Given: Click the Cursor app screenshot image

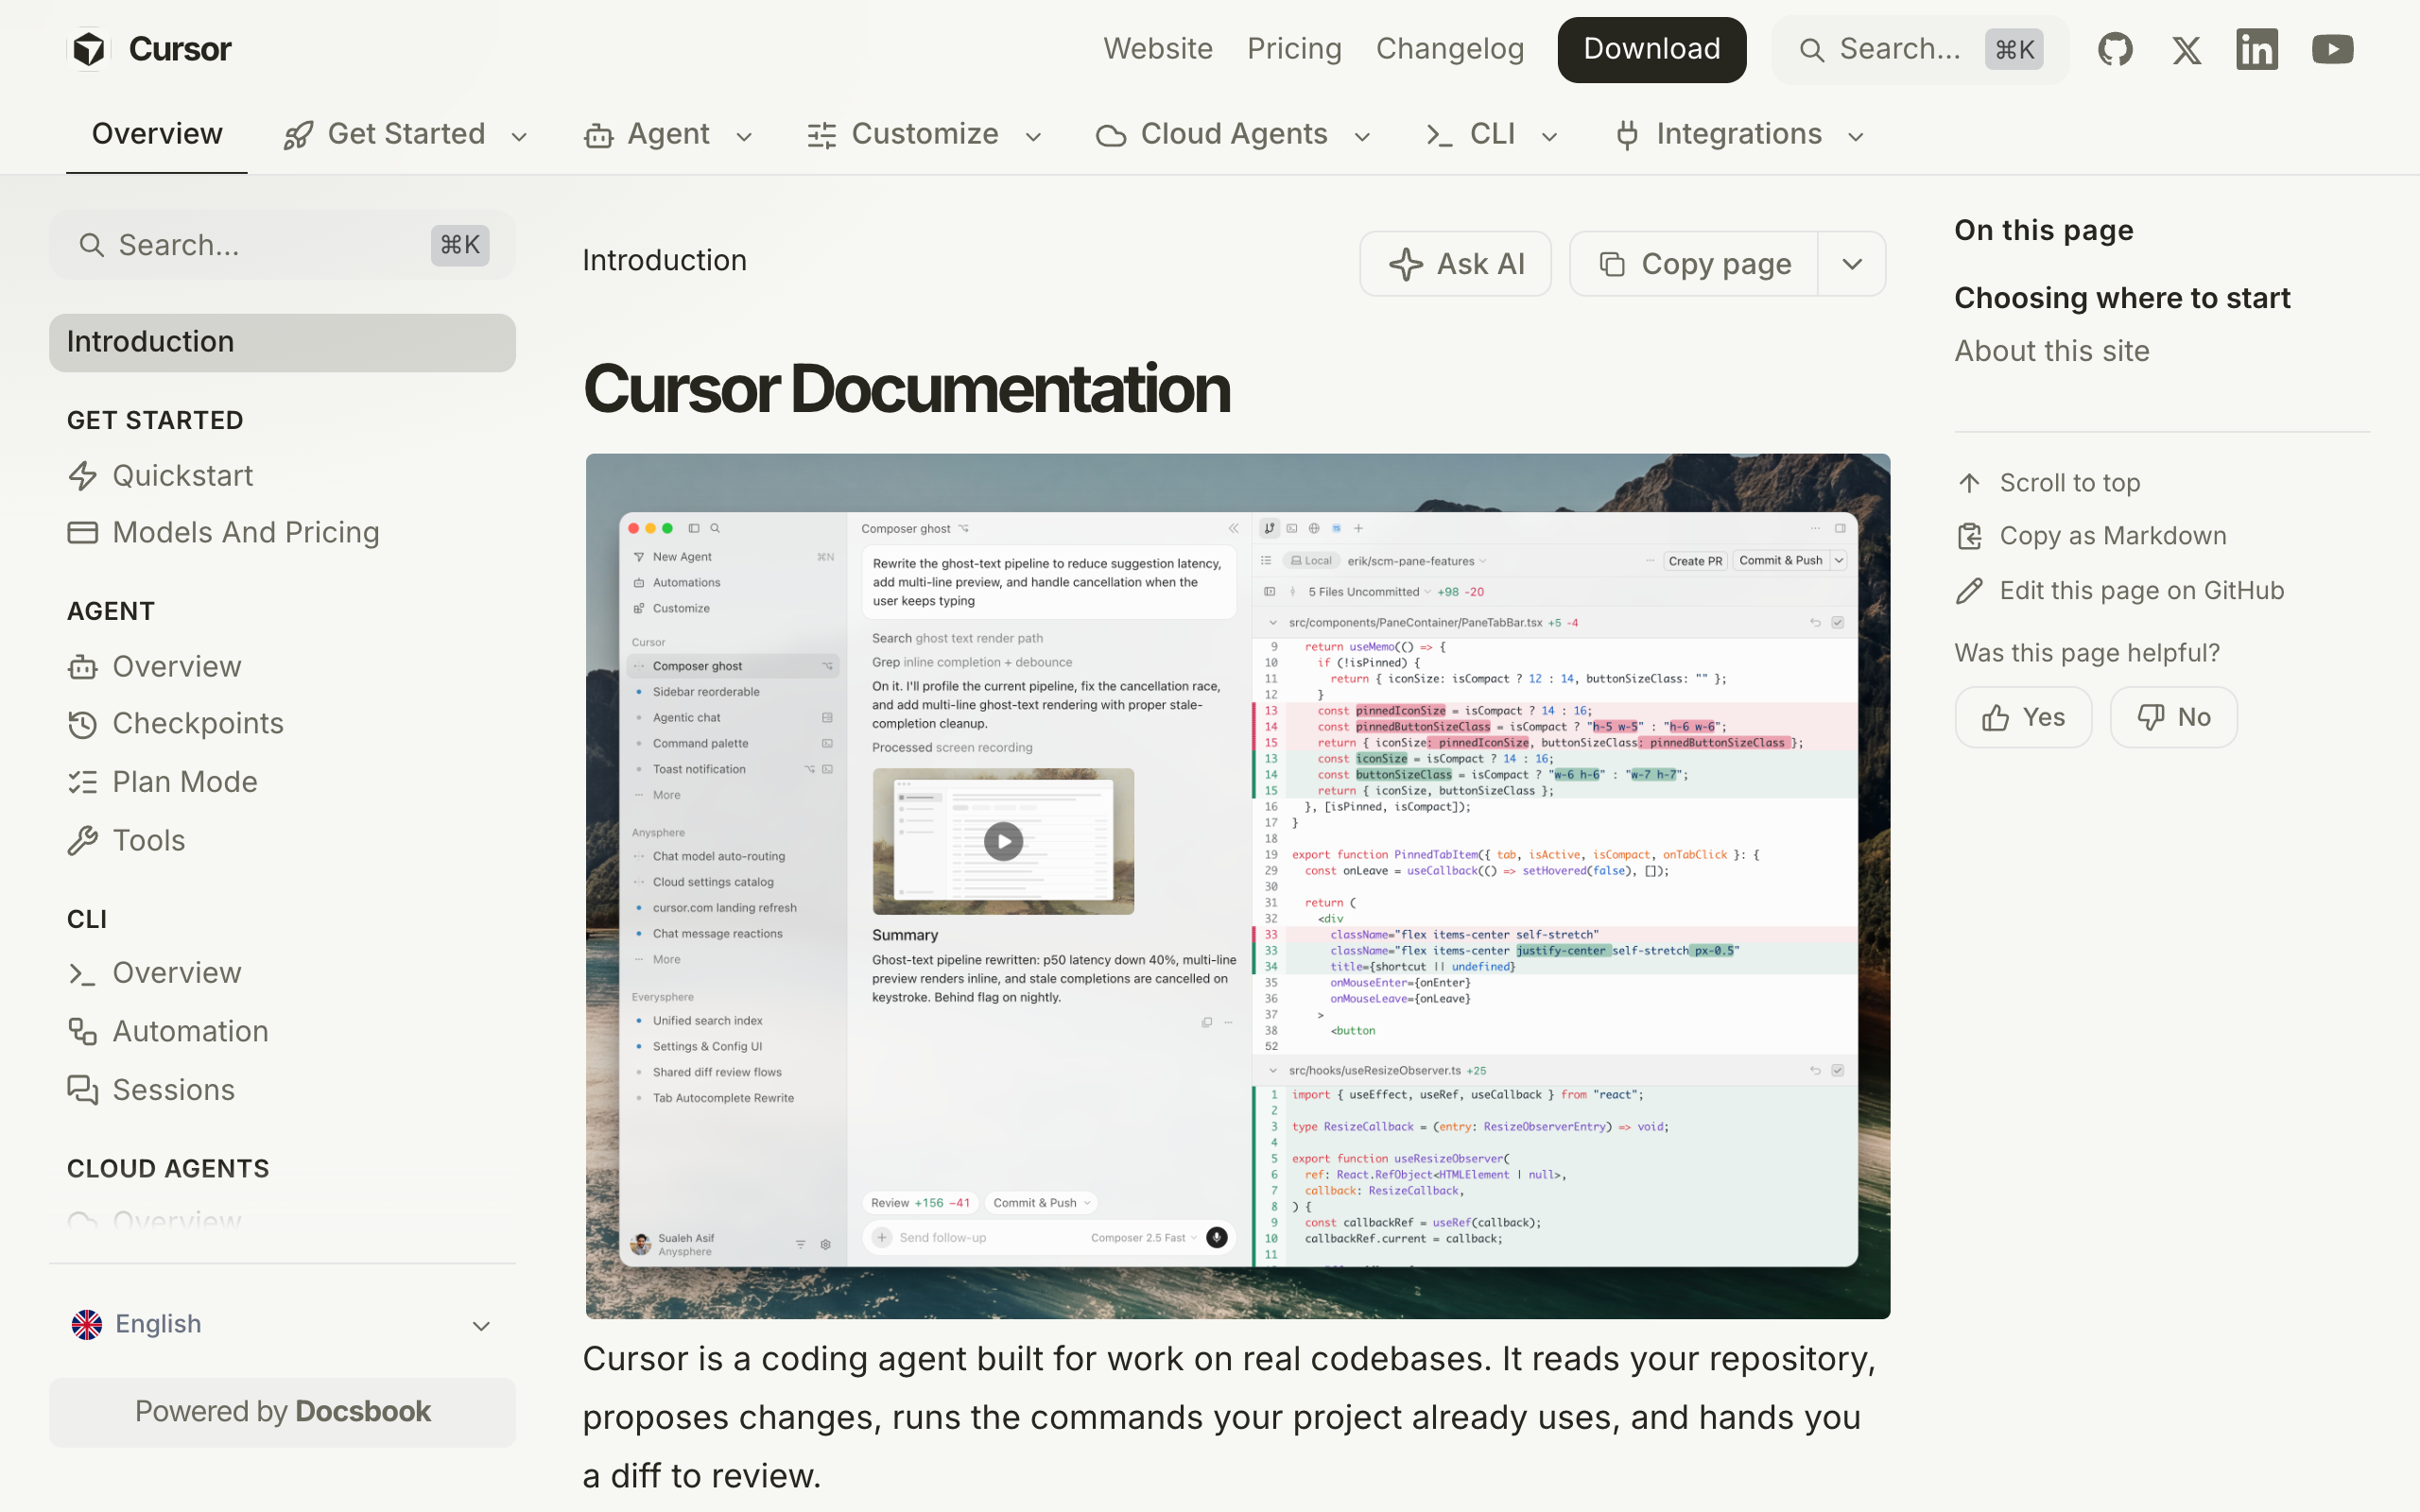Looking at the screenshot, I should (x=1237, y=886).
